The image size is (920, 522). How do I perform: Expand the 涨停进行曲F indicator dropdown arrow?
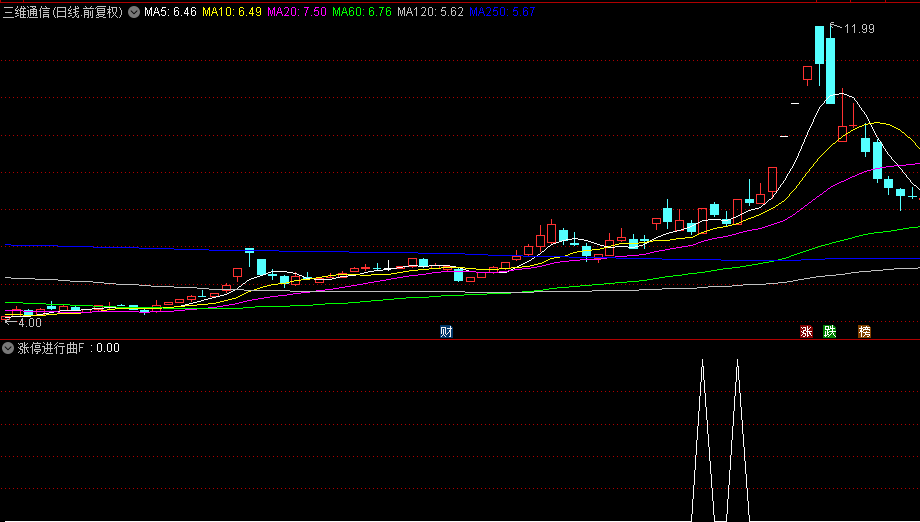click(9, 348)
